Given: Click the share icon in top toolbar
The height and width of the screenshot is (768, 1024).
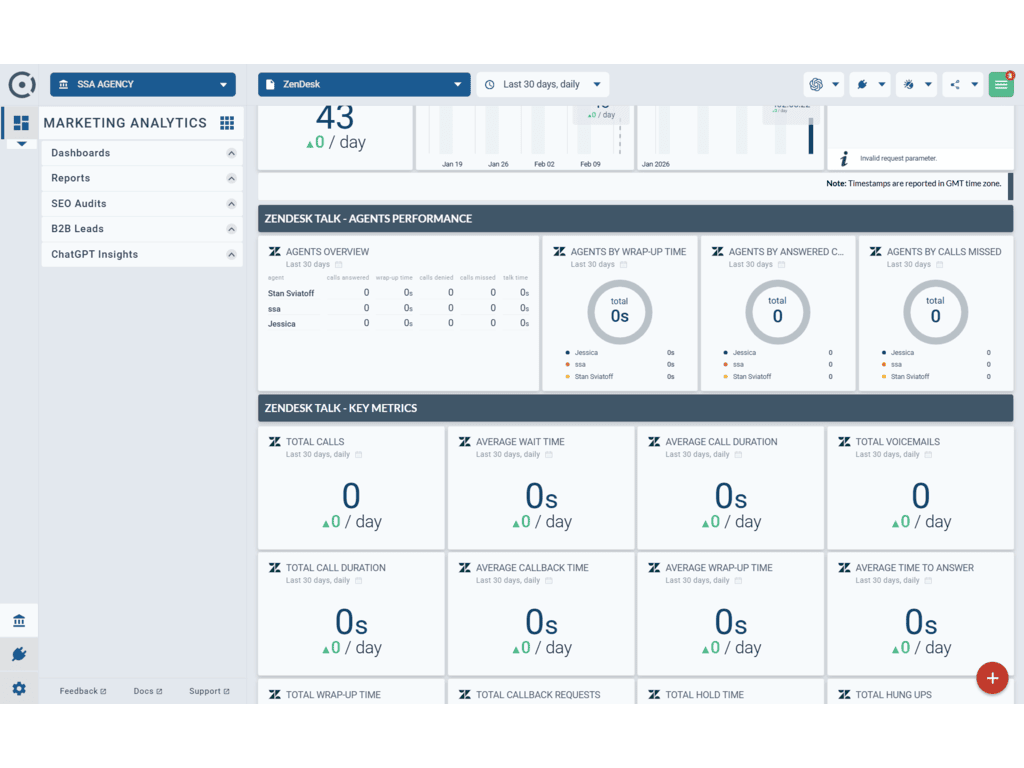Looking at the screenshot, I should (955, 85).
